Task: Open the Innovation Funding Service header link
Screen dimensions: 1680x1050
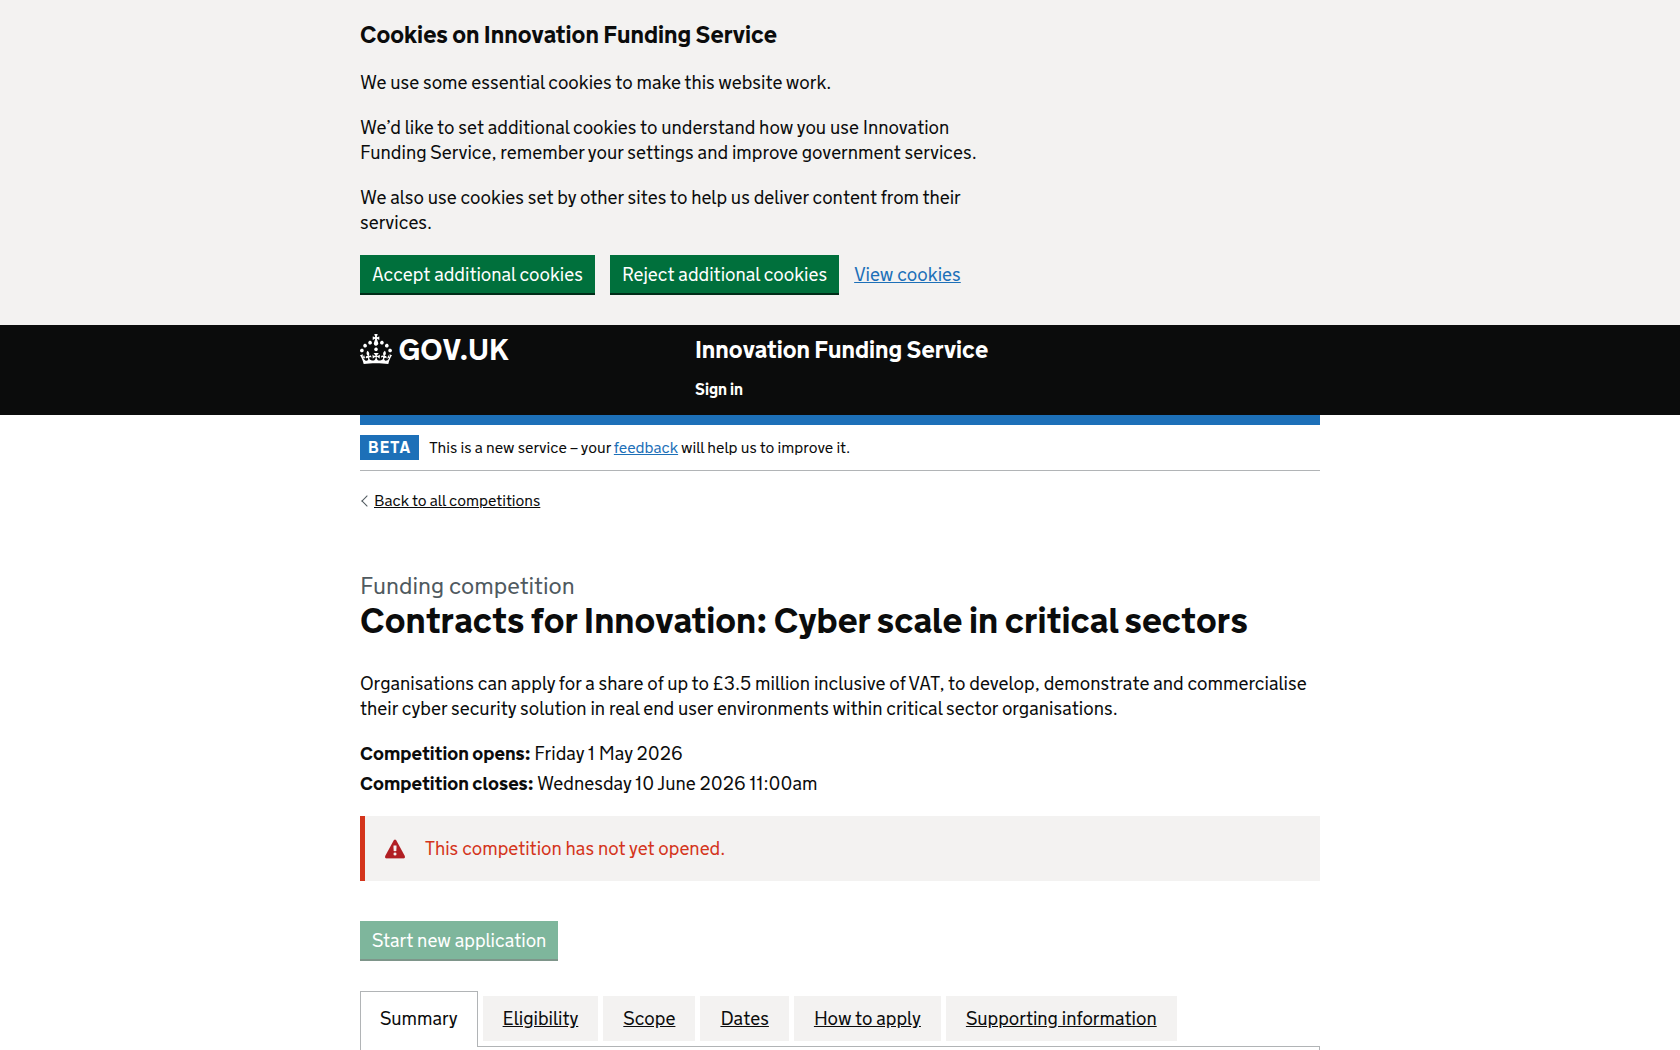Action: pyautogui.click(x=841, y=350)
